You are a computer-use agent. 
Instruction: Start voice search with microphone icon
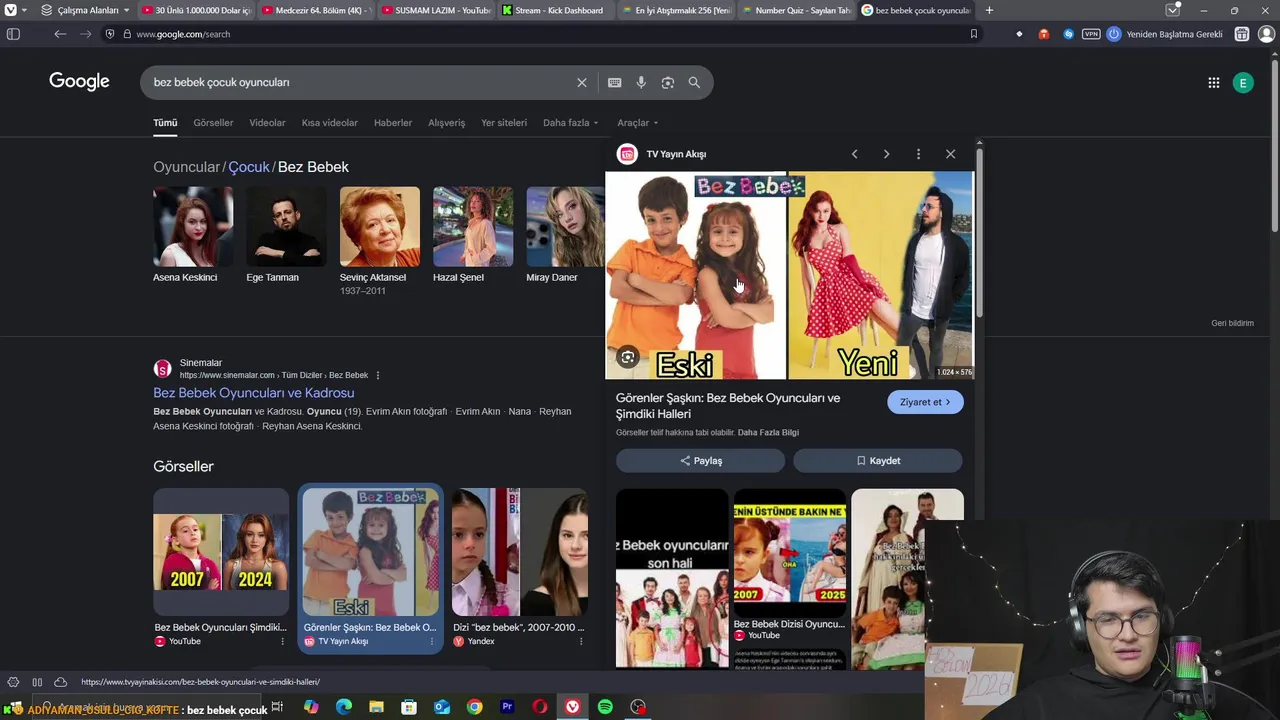pos(641,83)
